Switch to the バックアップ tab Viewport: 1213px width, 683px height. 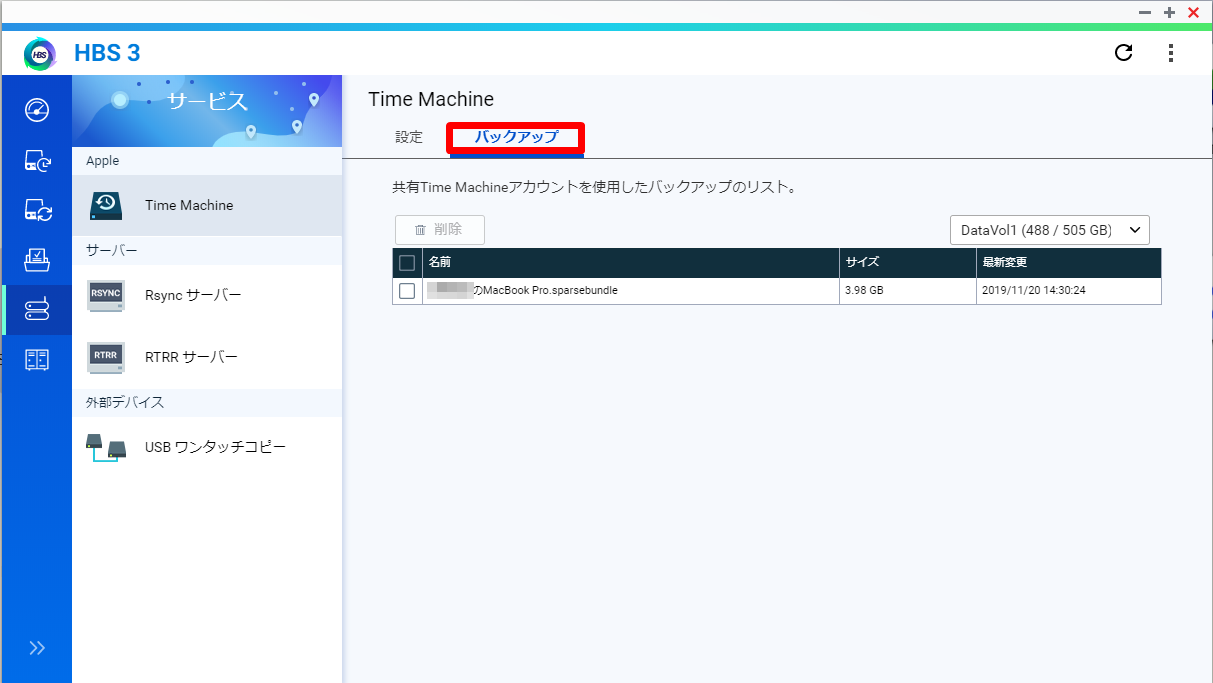click(516, 138)
